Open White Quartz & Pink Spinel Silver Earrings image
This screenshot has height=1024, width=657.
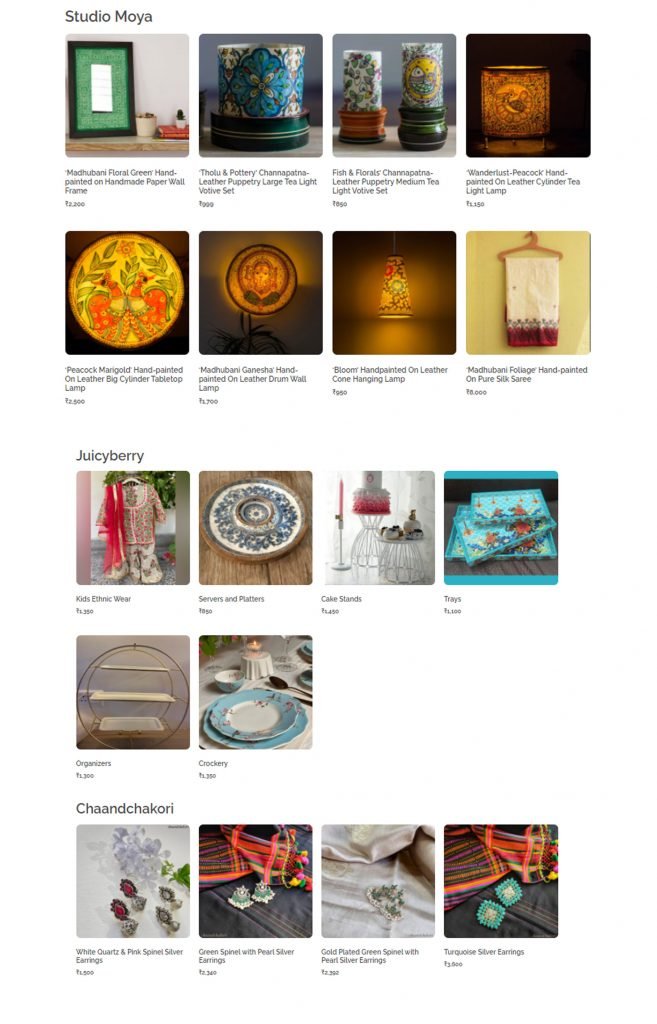[x=133, y=881]
